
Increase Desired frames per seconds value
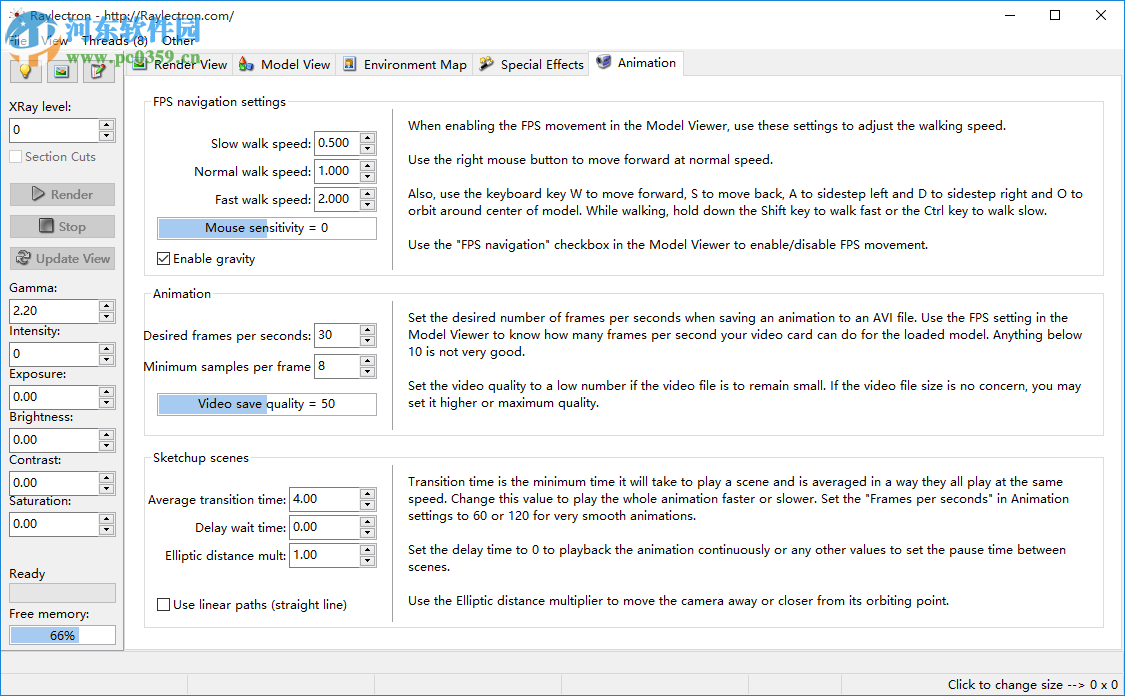pyautogui.click(x=367, y=330)
